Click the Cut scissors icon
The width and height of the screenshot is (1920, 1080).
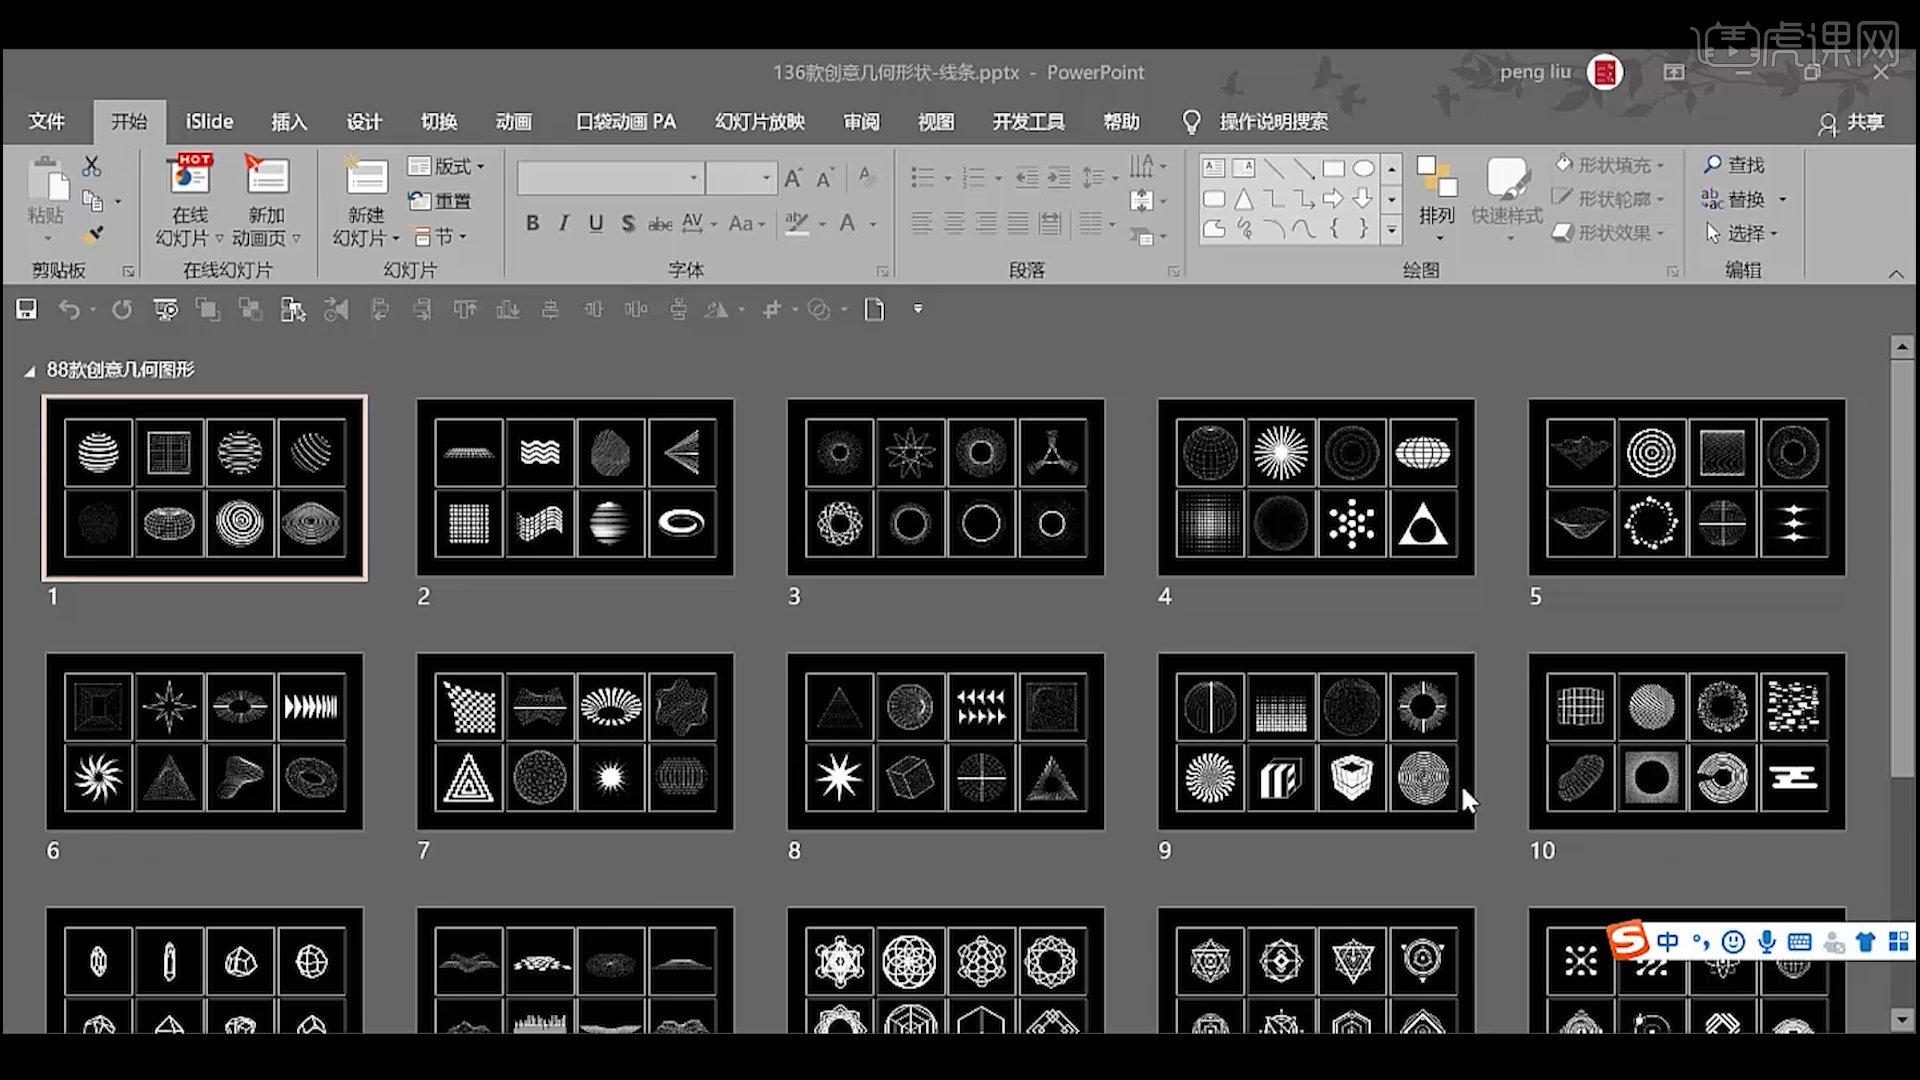pyautogui.click(x=91, y=165)
